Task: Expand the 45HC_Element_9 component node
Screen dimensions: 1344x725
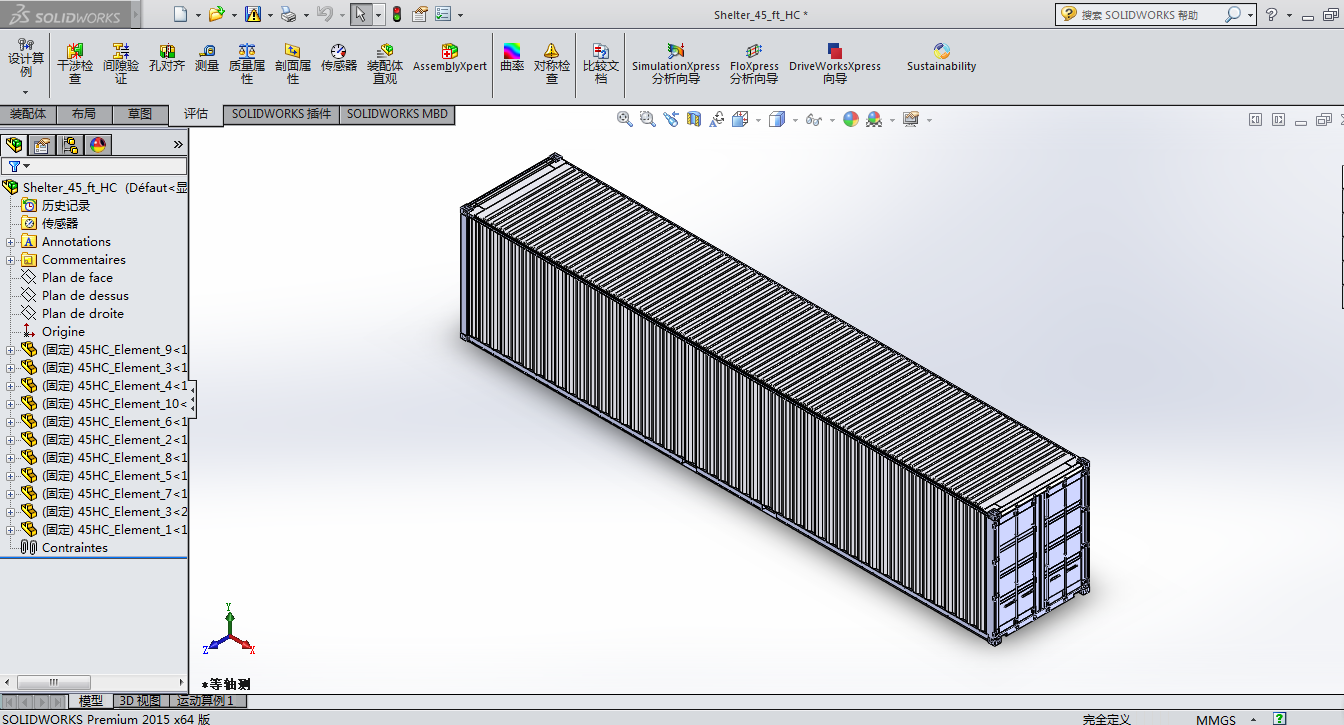Action: 11,350
